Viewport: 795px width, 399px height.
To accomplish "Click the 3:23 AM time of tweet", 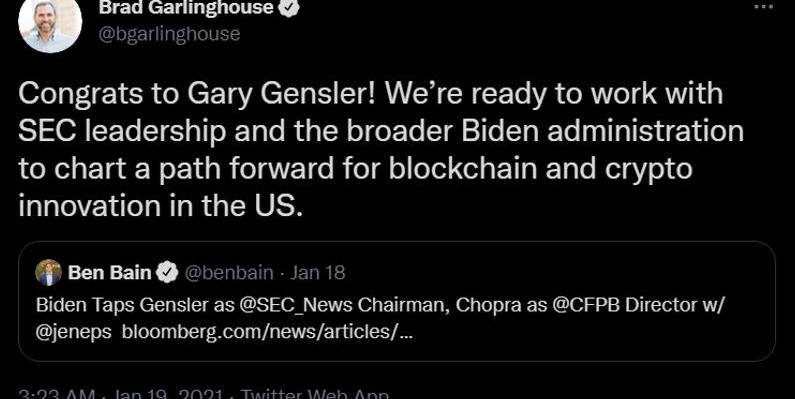I will pyautogui.click(x=57, y=394).
